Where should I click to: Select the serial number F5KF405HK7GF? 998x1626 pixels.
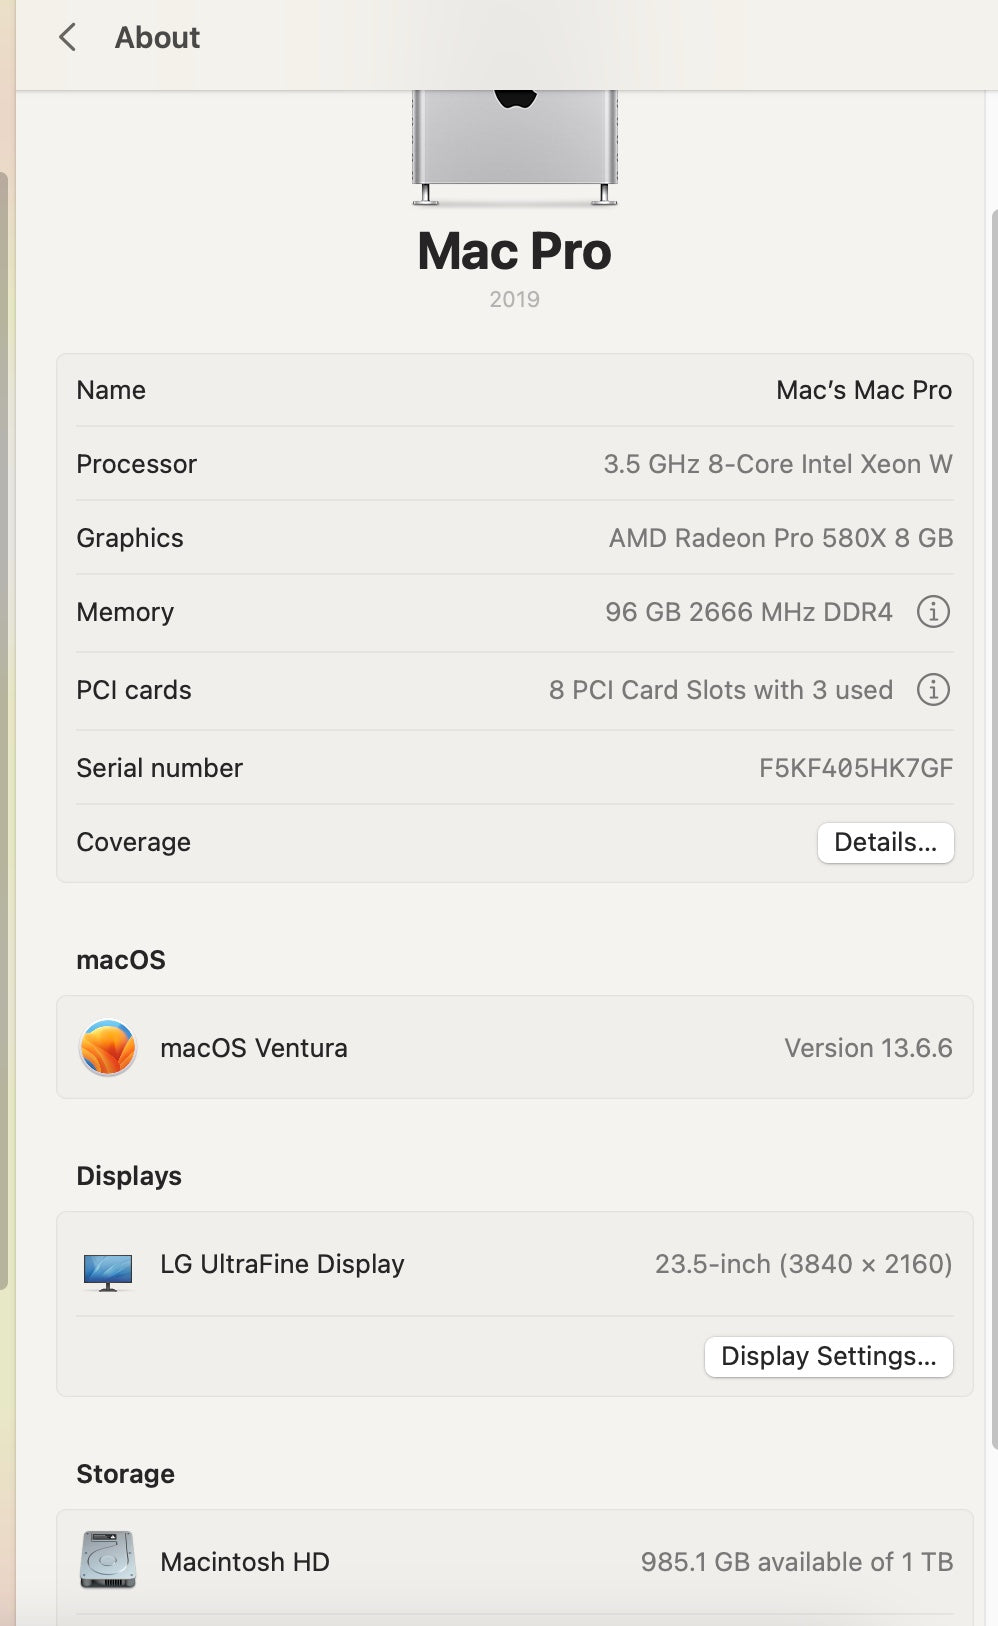(x=855, y=768)
